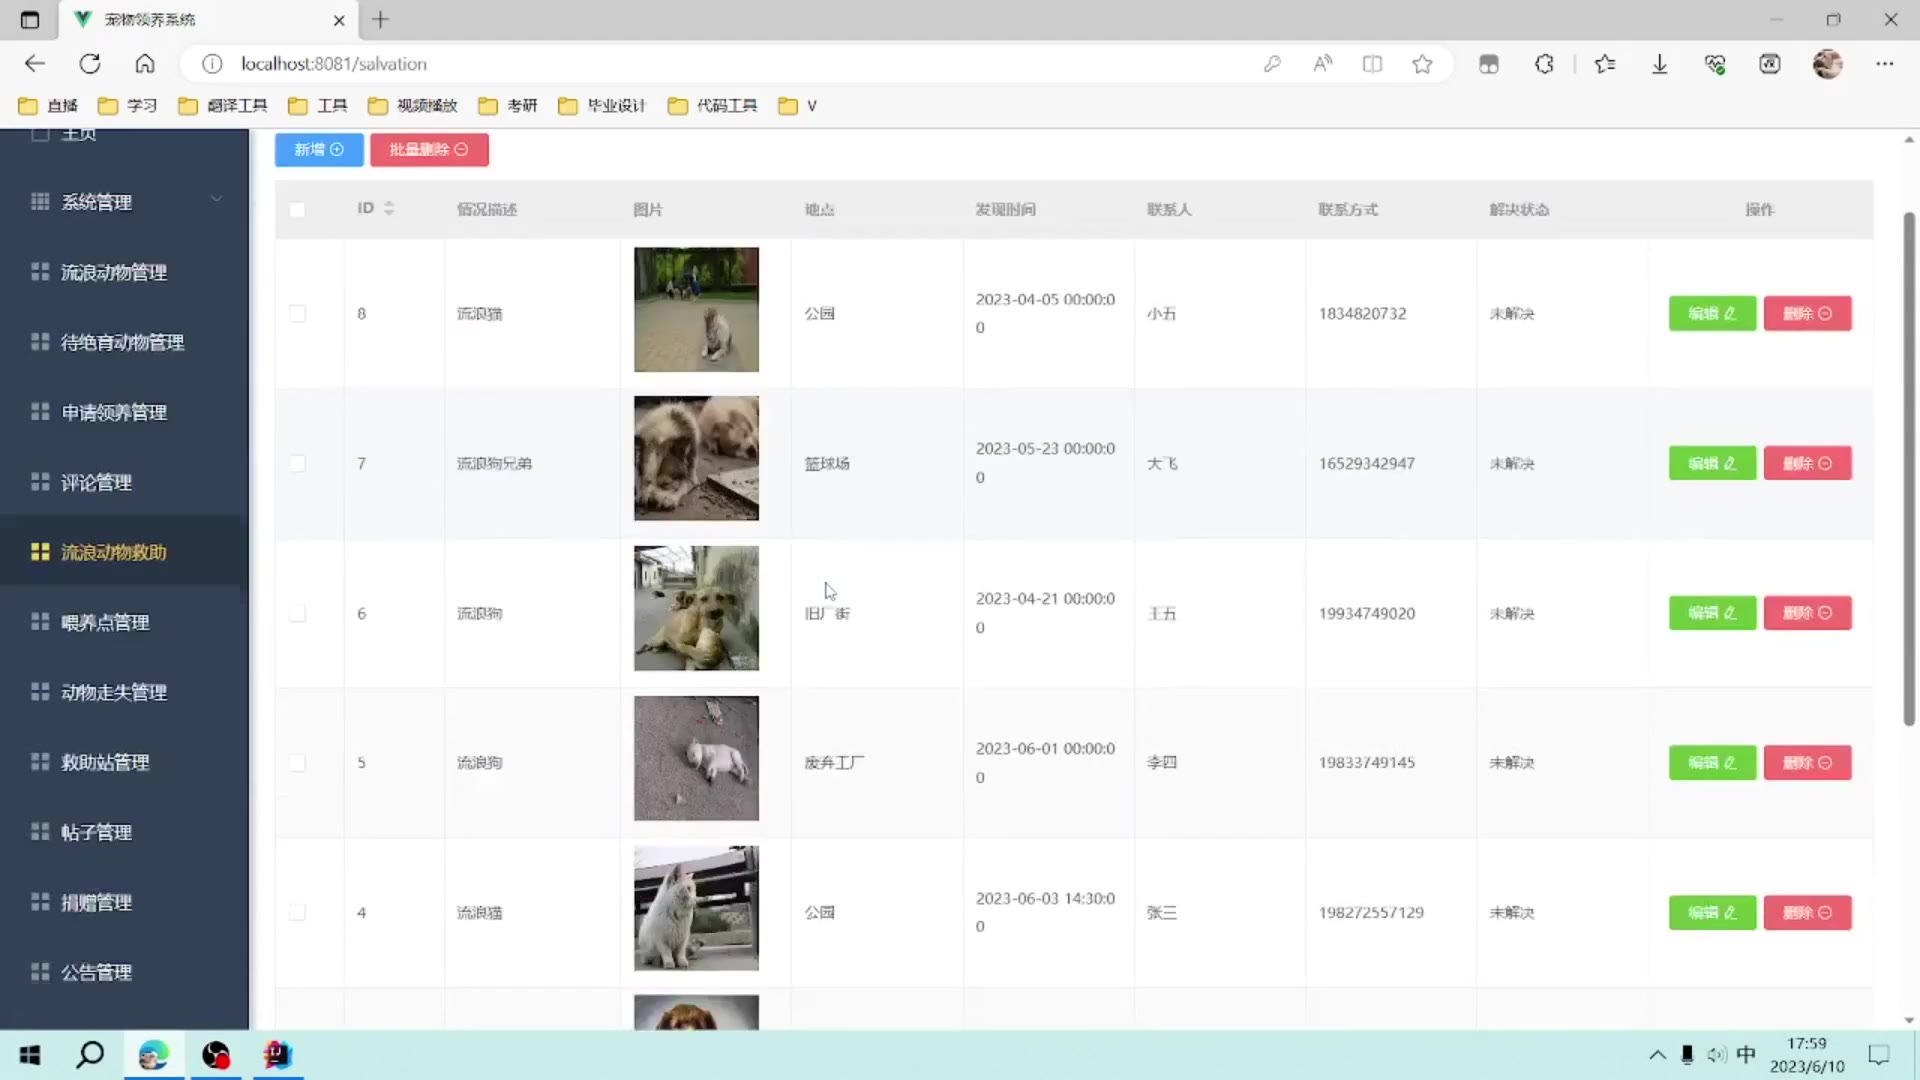Delete the row for contact 大飞
The width and height of the screenshot is (1920, 1080).
[1806, 464]
